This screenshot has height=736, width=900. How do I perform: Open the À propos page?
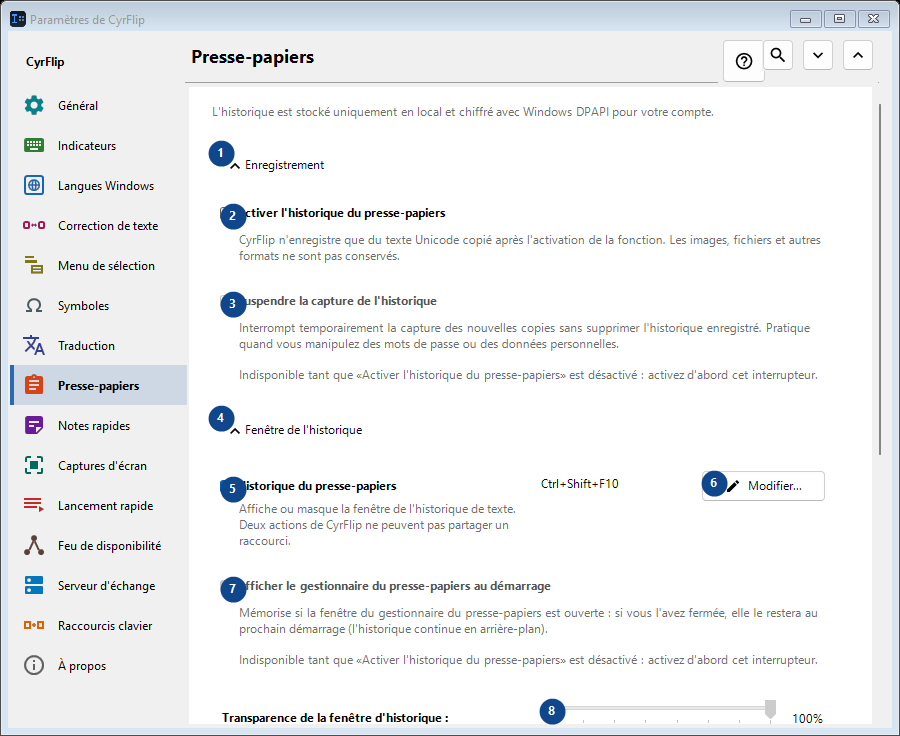pos(99,665)
